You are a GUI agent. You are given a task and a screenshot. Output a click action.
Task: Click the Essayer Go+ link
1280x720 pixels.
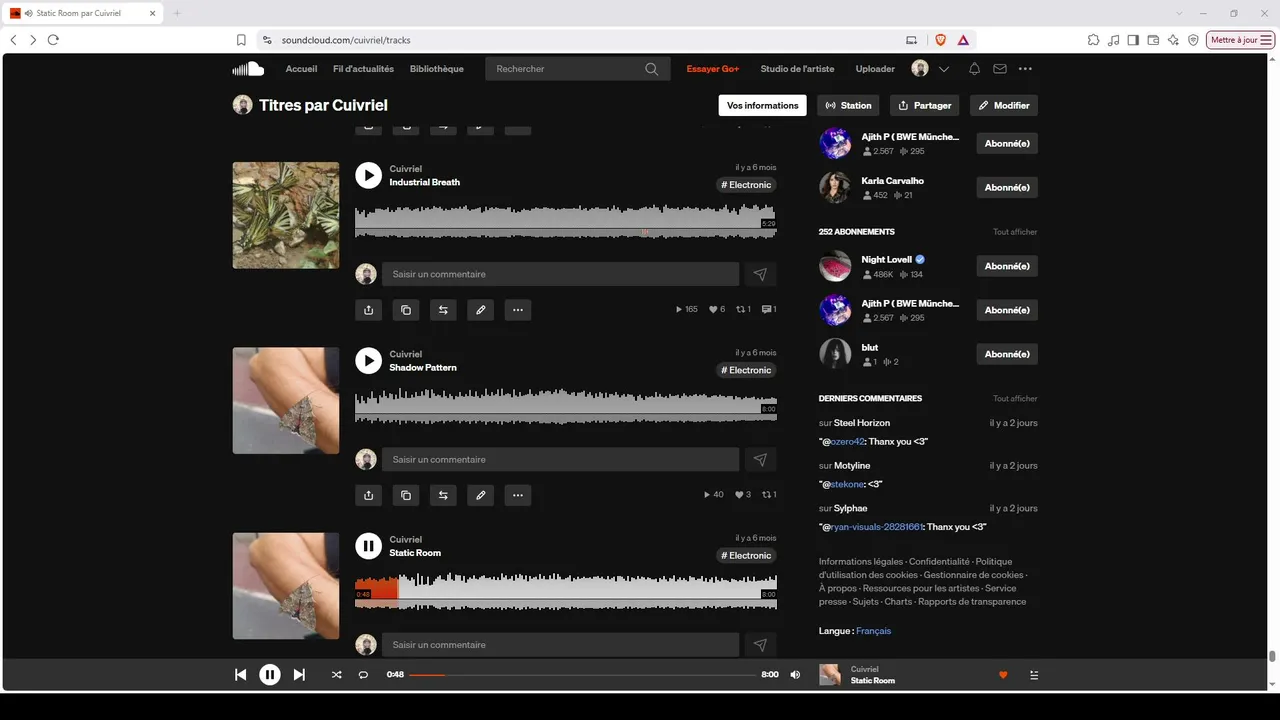tap(713, 69)
